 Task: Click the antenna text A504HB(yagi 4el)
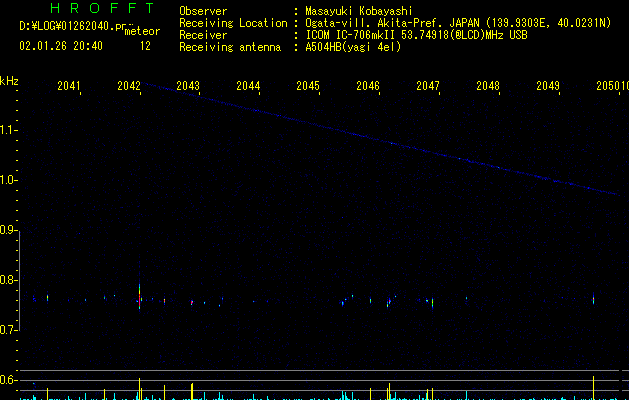(x=353, y=47)
